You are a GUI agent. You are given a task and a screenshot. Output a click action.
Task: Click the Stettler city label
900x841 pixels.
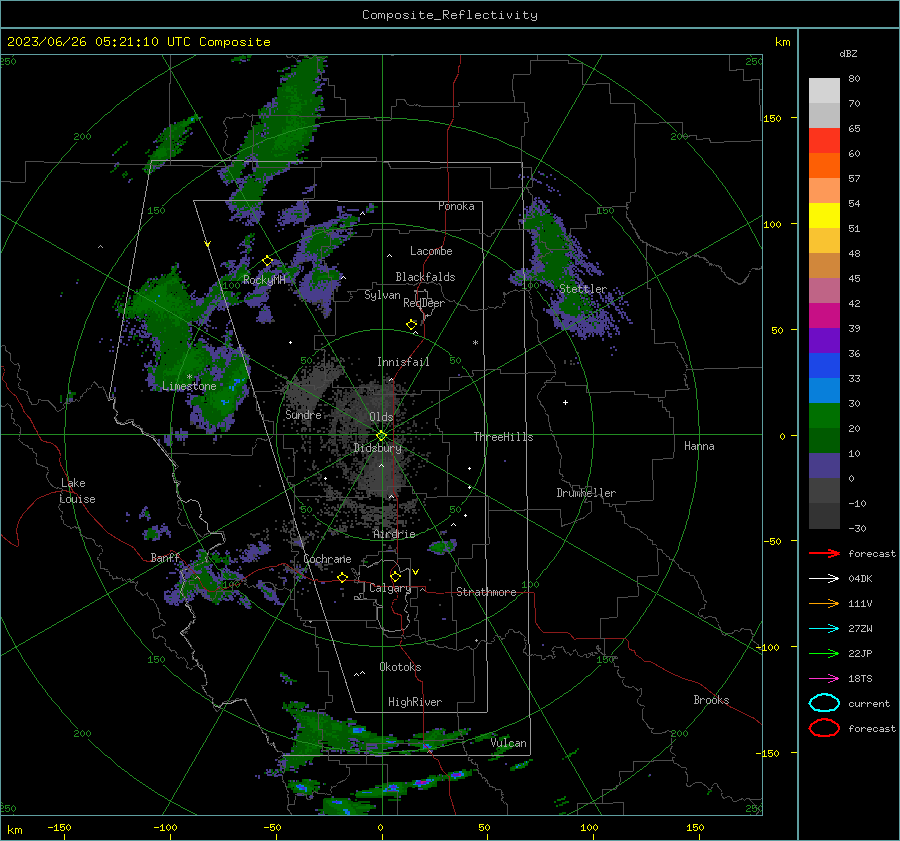[583, 289]
